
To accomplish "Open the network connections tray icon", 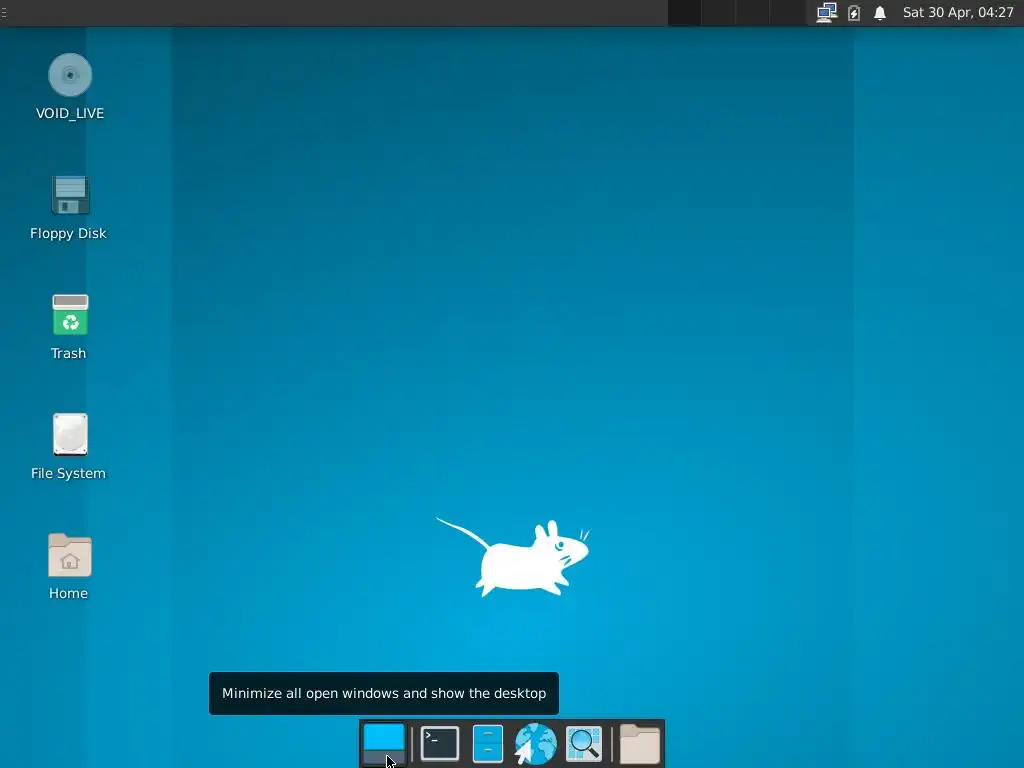I will [827, 12].
